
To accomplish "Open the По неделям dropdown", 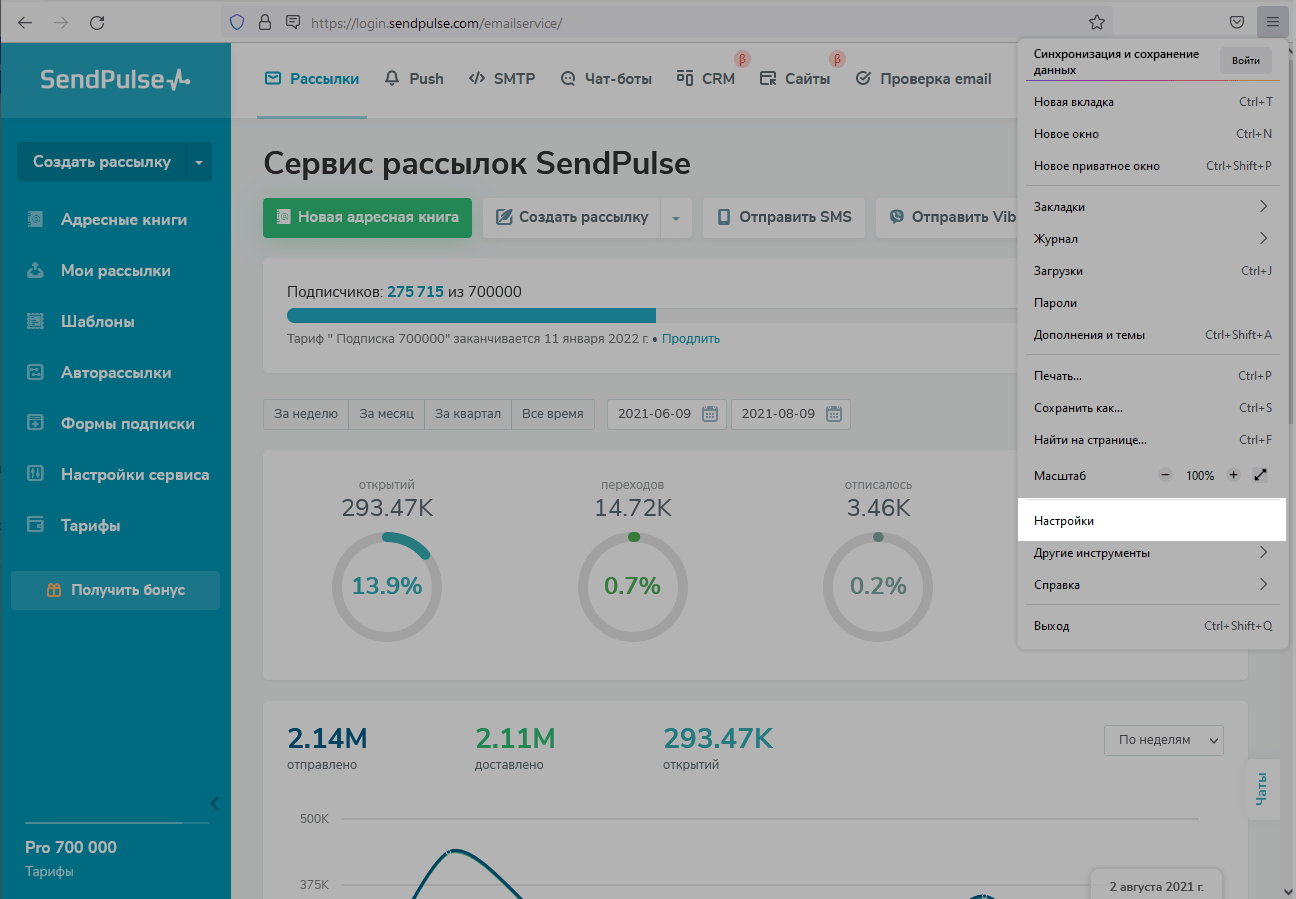I will click(x=1164, y=740).
